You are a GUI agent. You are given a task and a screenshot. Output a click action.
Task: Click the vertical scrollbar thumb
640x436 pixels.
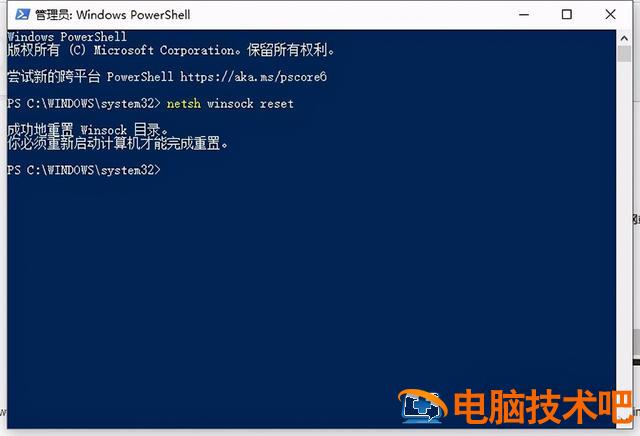tap(624, 54)
